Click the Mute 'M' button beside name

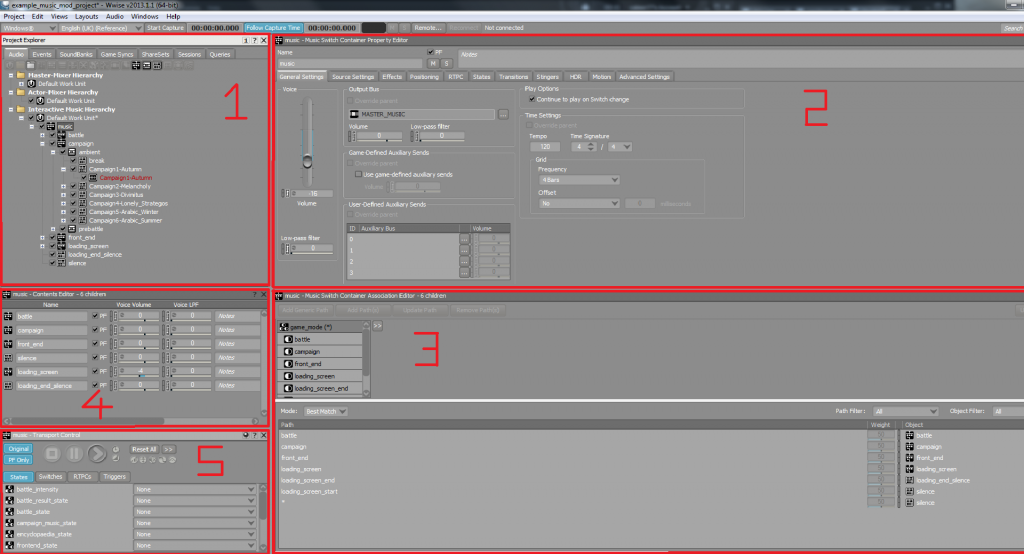[433, 63]
